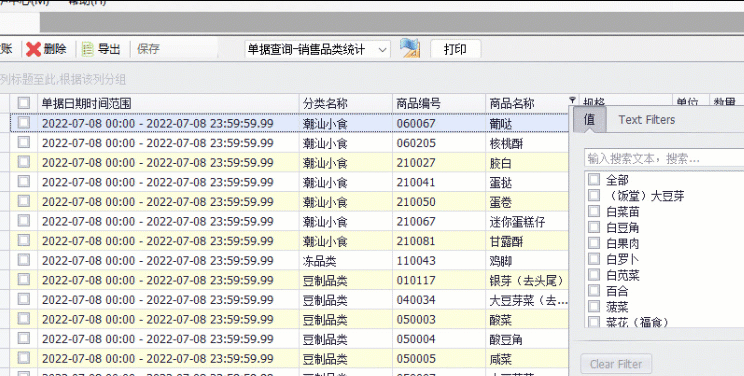Check the 白菜苗 filter checkbox
744x376 pixels.
[x=594, y=211]
